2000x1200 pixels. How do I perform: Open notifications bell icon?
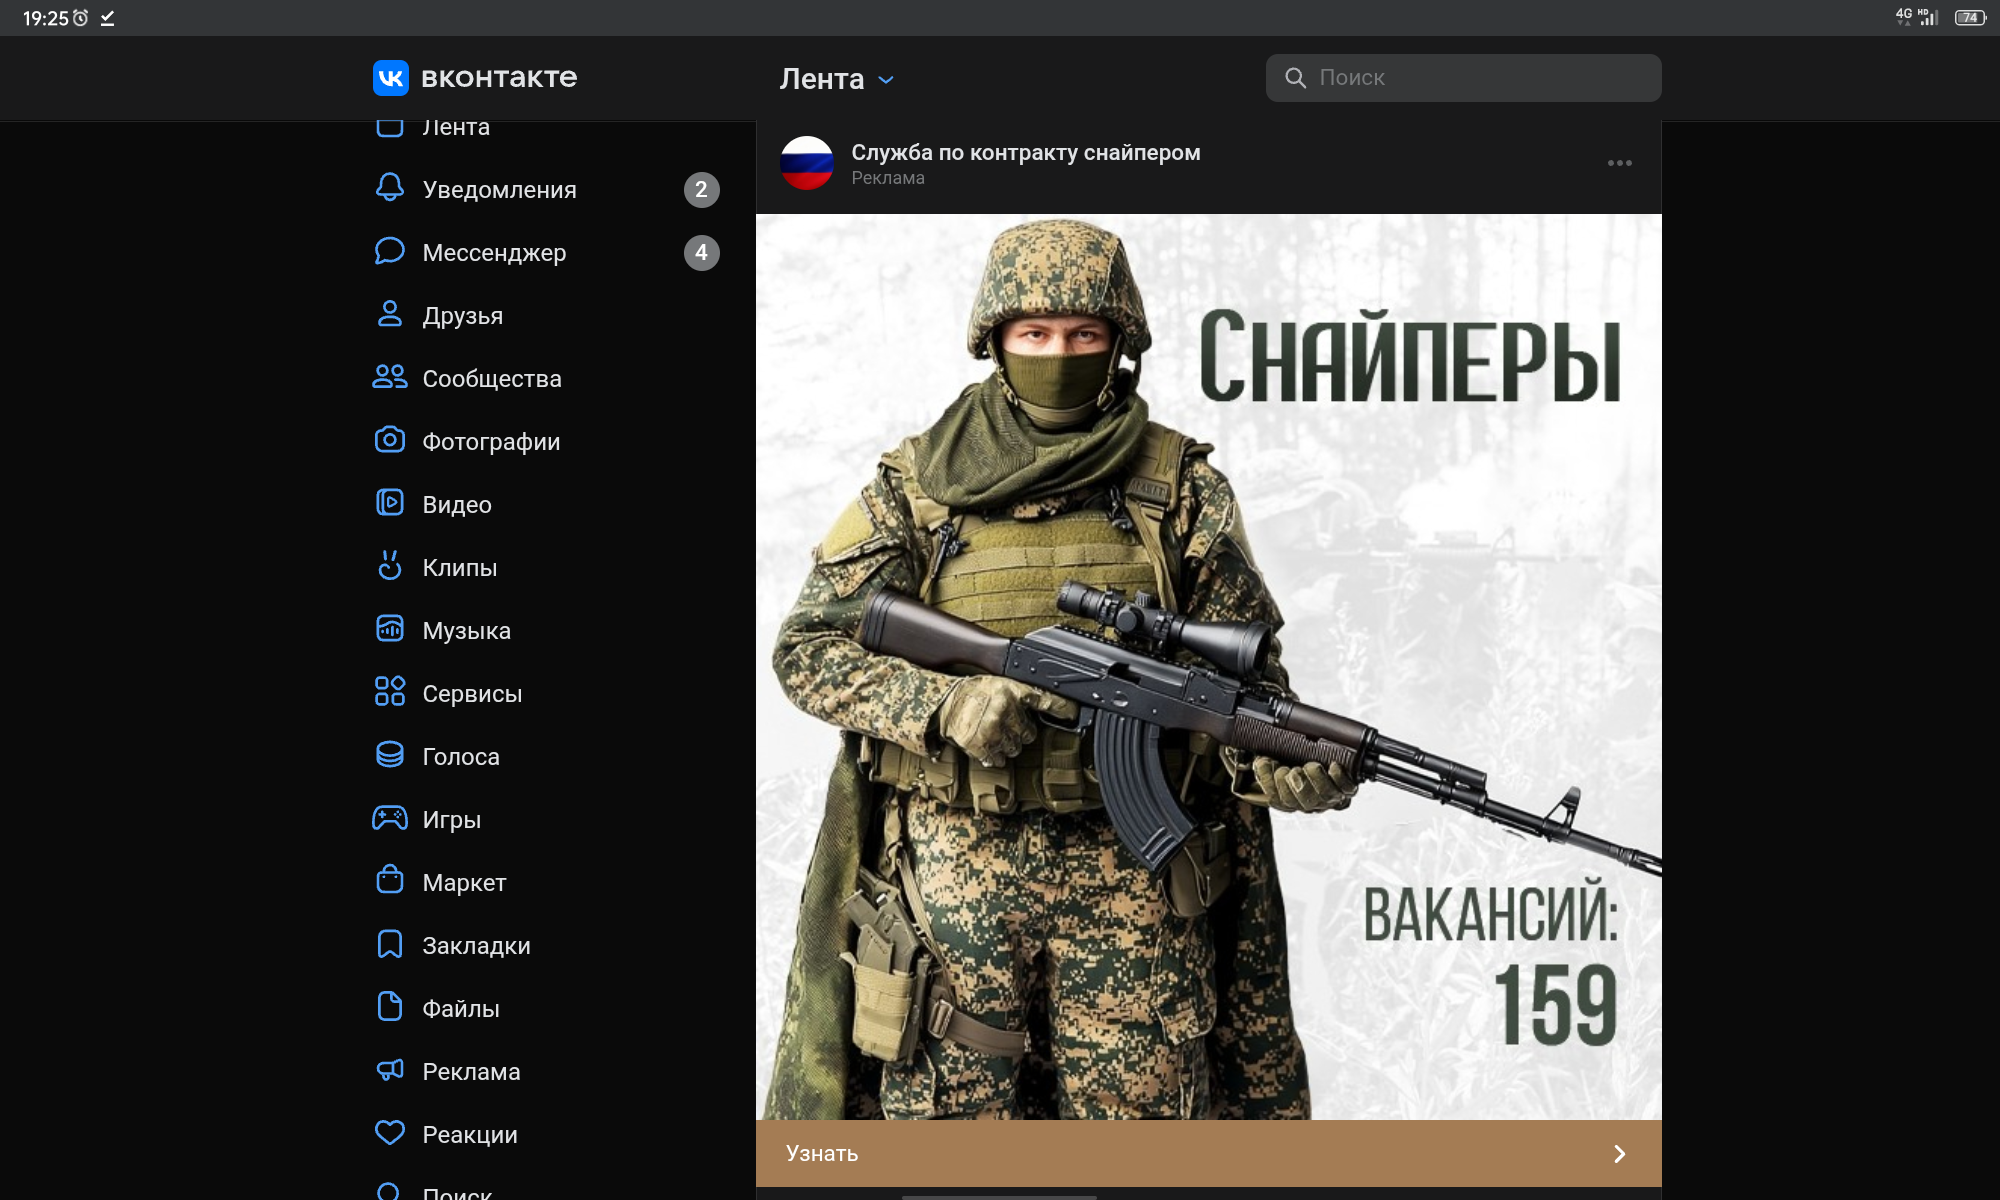coord(390,188)
